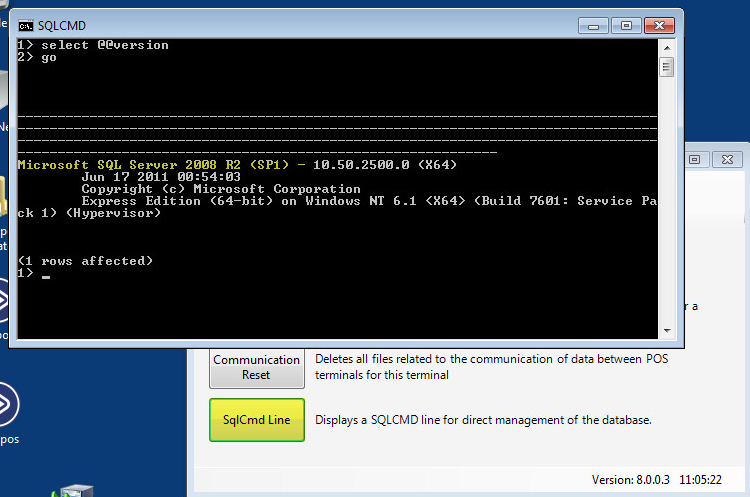Open the SqlCmd Line yellow button

pyautogui.click(x=257, y=420)
